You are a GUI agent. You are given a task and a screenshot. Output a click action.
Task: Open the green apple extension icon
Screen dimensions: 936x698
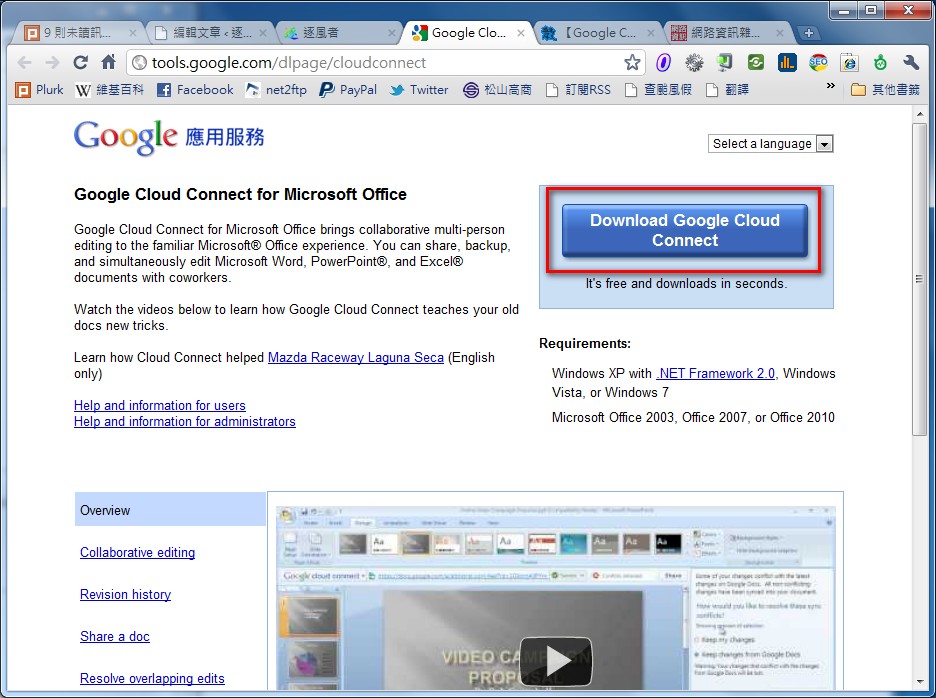click(x=880, y=62)
